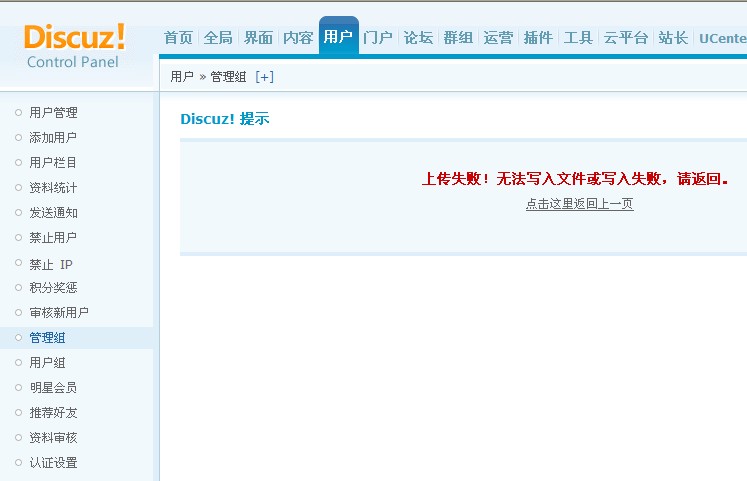Go to the 云平台 tab
This screenshot has width=747, height=481.
click(x=626, y=38)
